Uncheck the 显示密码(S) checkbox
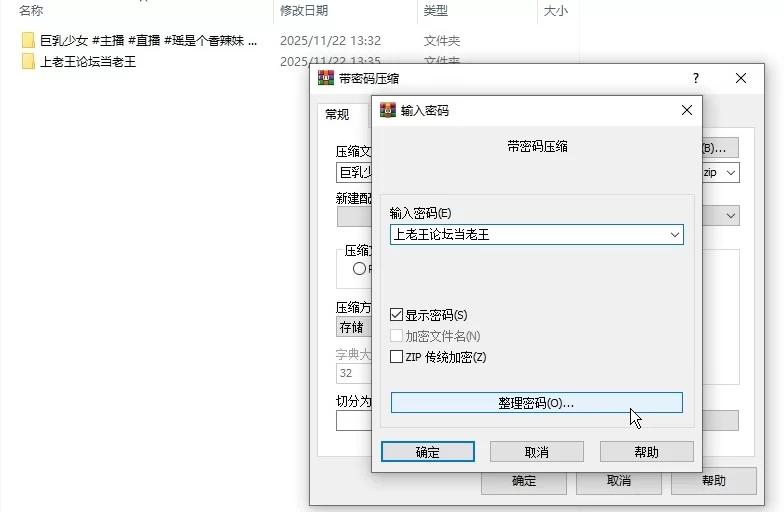This screenshot has width=784, height=512. coord(397,315)
